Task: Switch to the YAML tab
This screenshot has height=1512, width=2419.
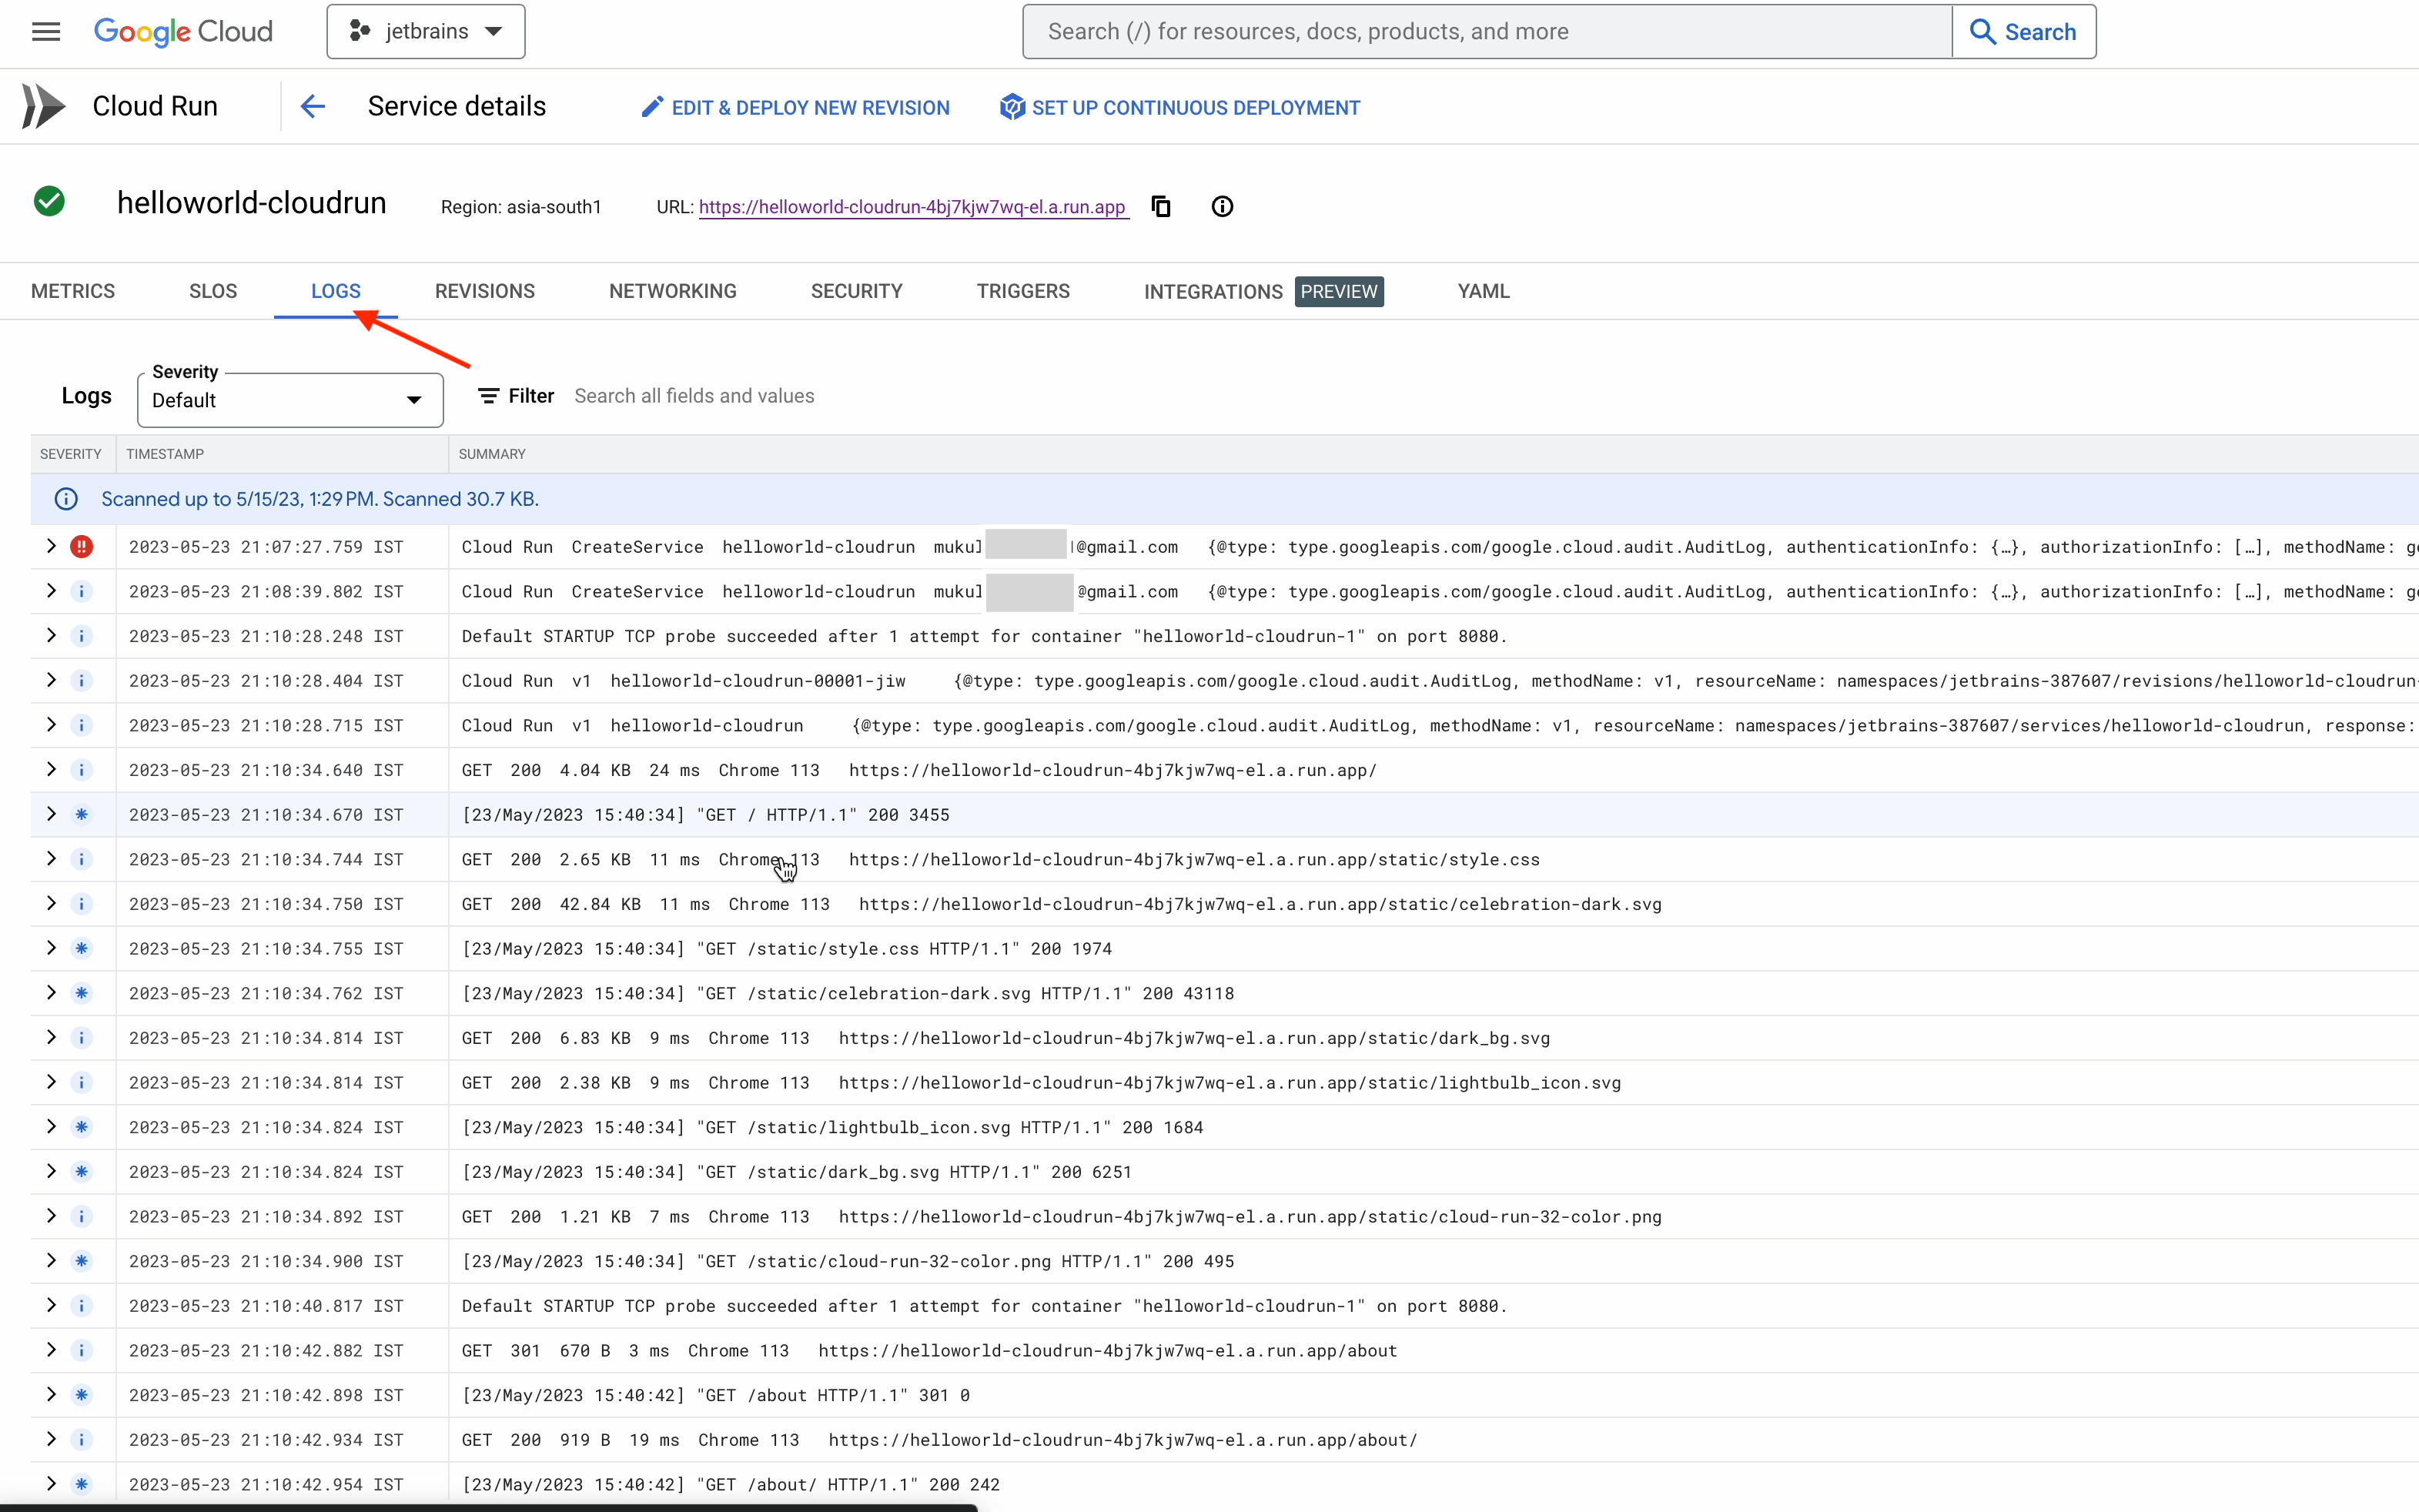Action: tap(1483, 291)
